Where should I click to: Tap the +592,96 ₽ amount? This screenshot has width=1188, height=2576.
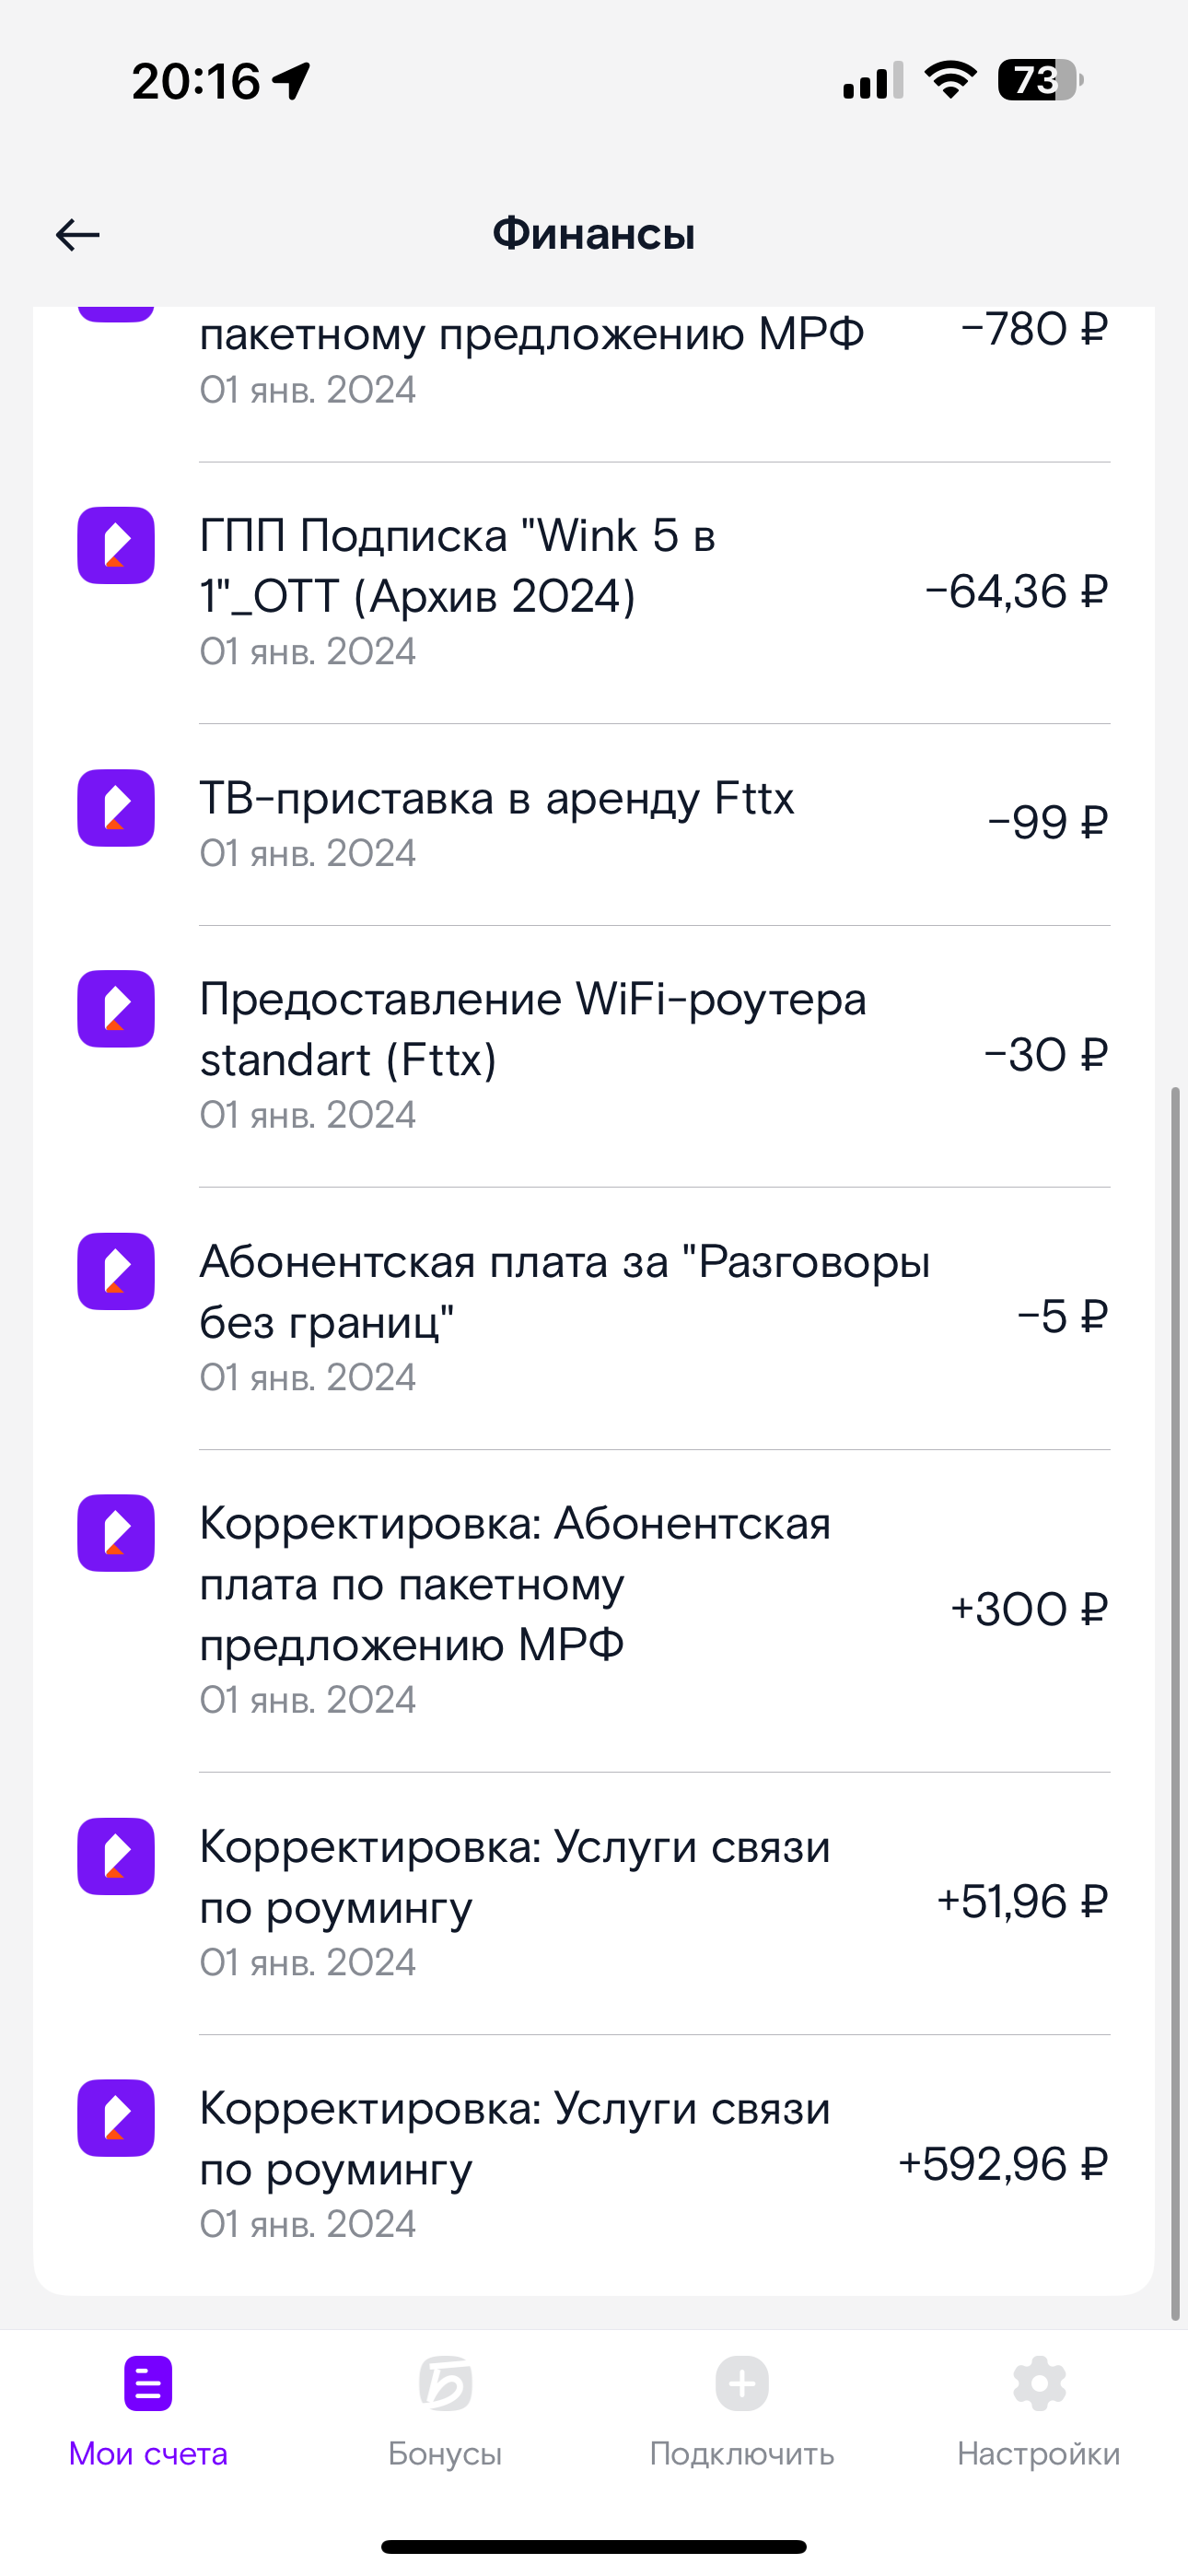(1003, 2164)
